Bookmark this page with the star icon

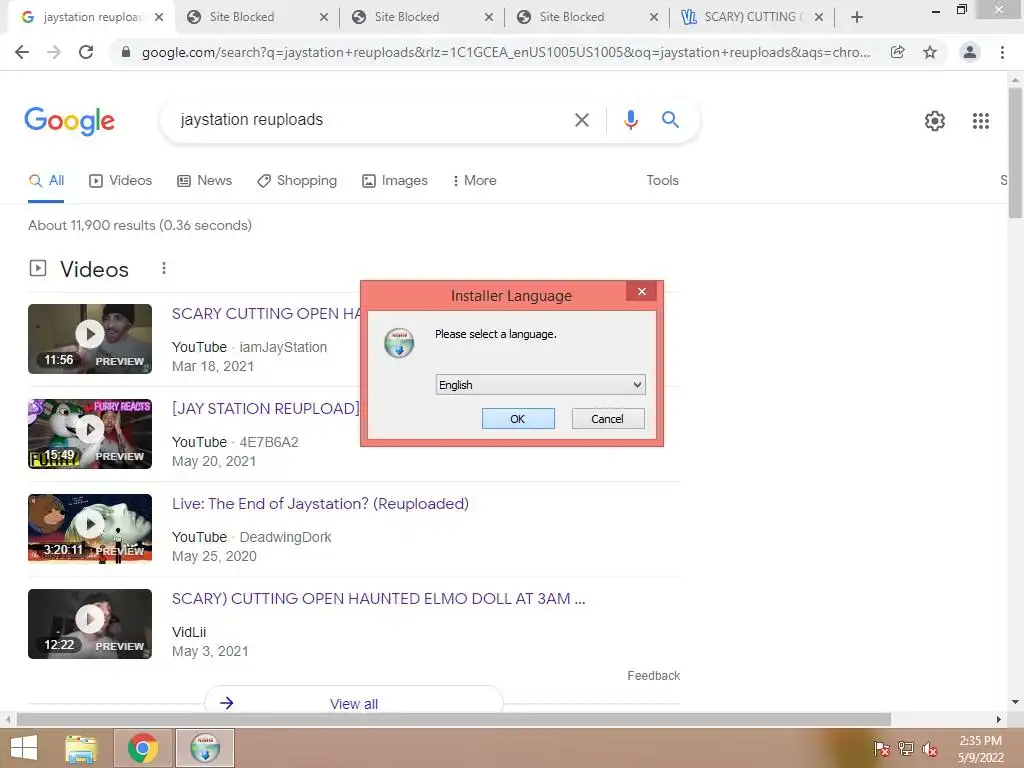pos(930,52)
